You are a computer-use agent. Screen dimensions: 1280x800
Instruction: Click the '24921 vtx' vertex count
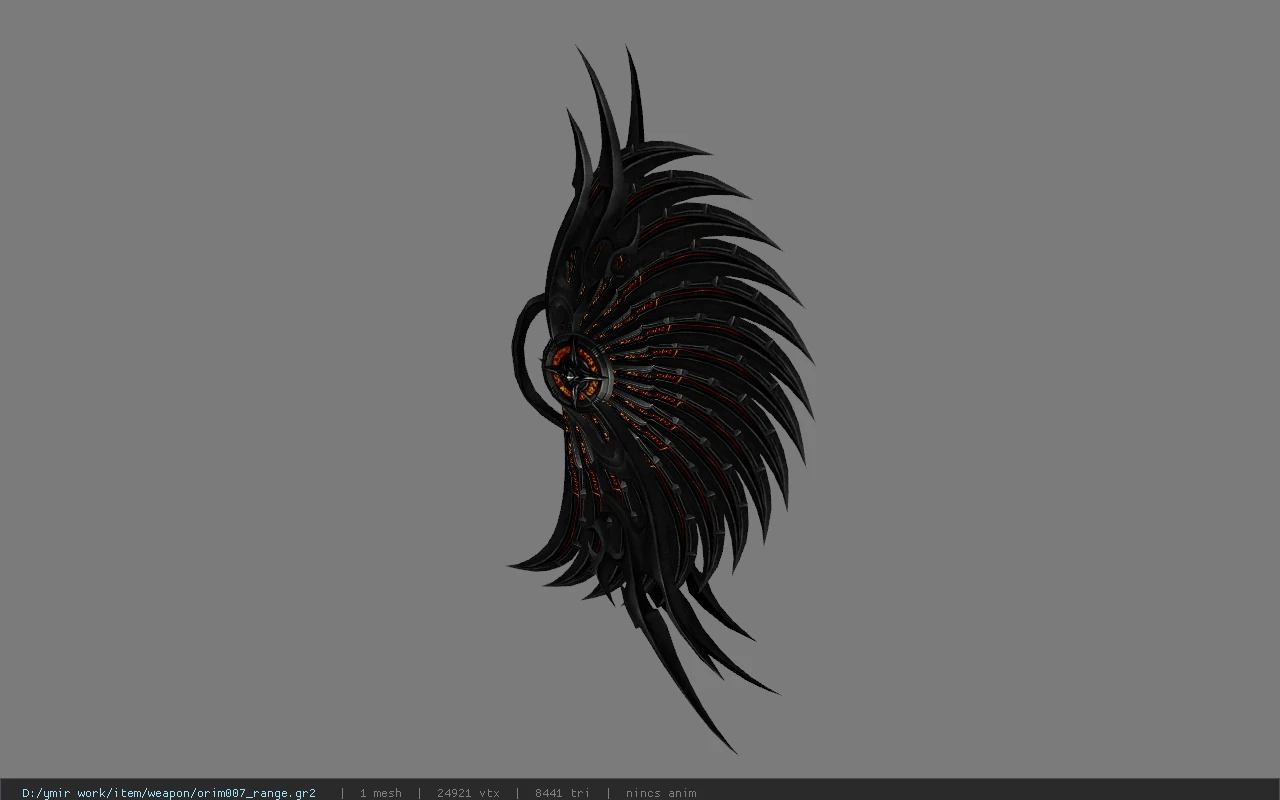point(468,793)
